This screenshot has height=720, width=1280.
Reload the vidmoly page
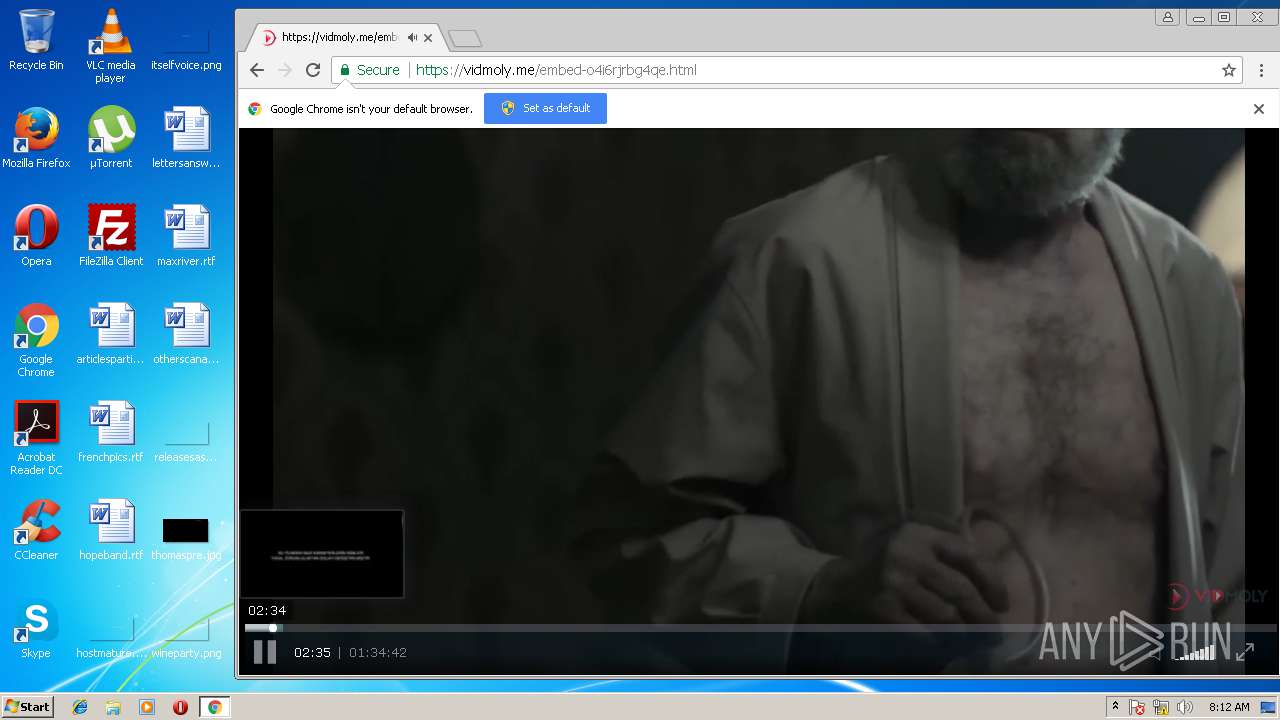pos(313,70)
